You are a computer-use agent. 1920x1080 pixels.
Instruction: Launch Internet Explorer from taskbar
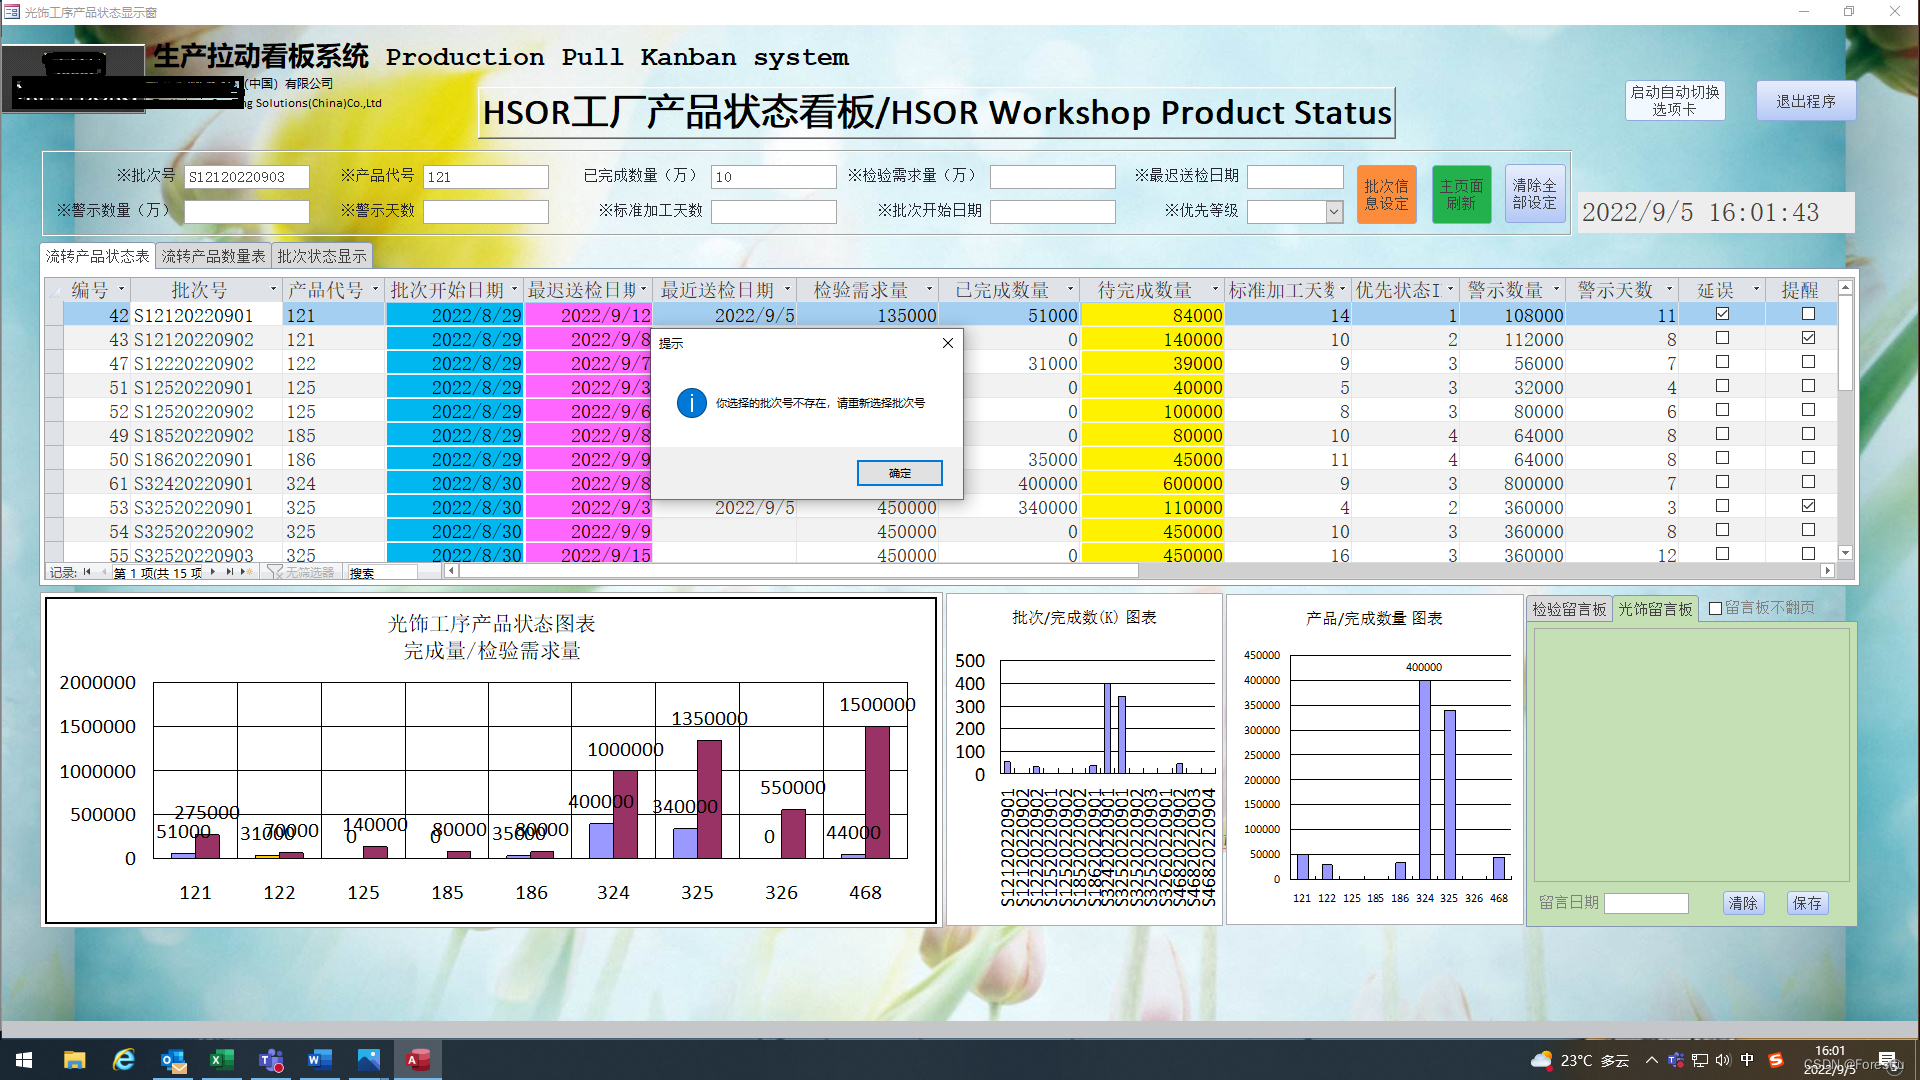123,1060
